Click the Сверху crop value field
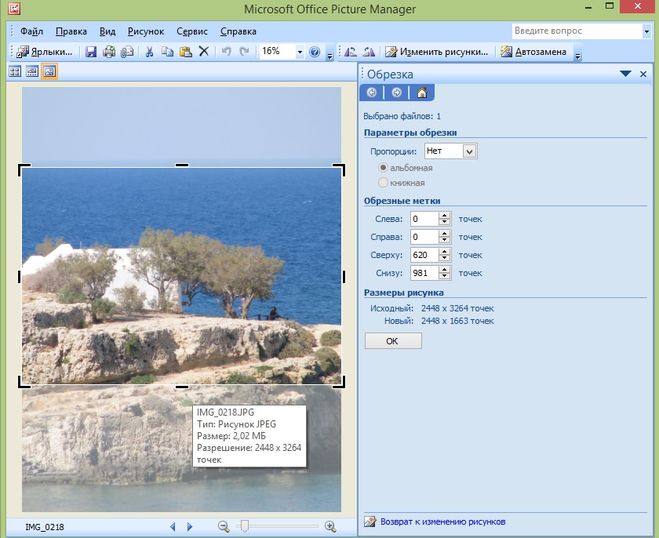This screenshot has width=659, height=538. 425,255
